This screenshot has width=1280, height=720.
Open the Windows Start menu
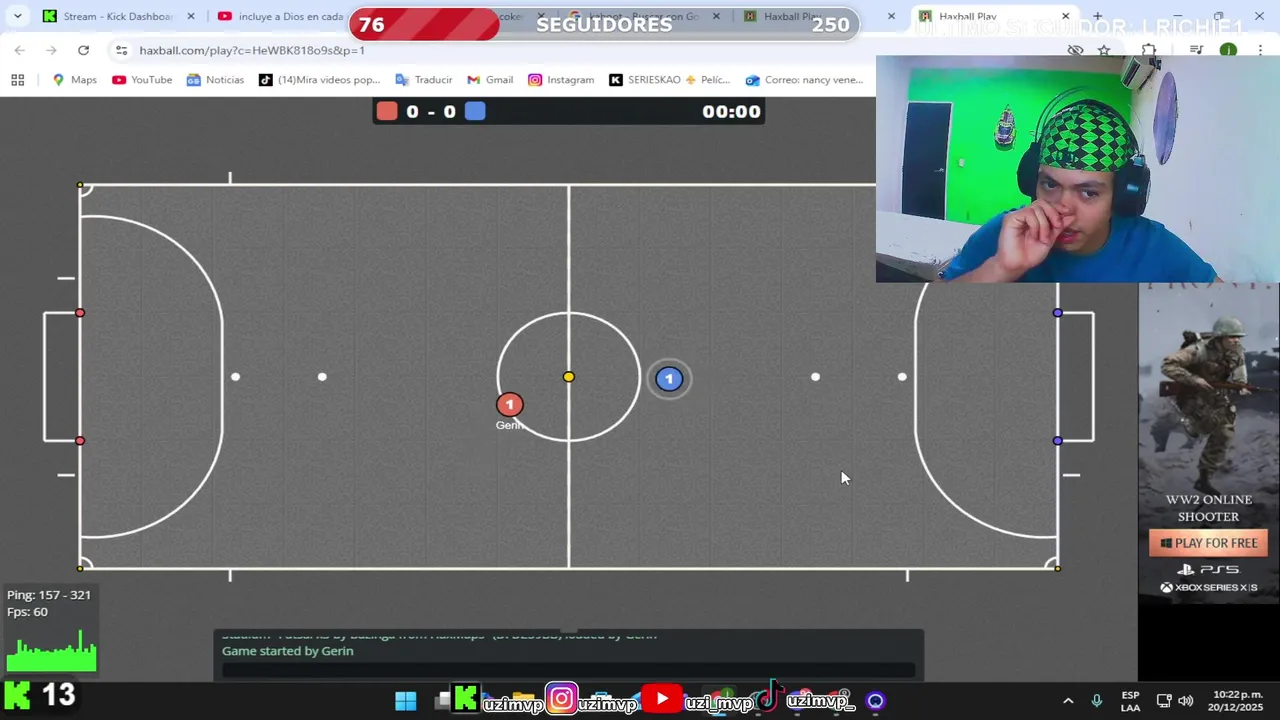tap(405, 701)
